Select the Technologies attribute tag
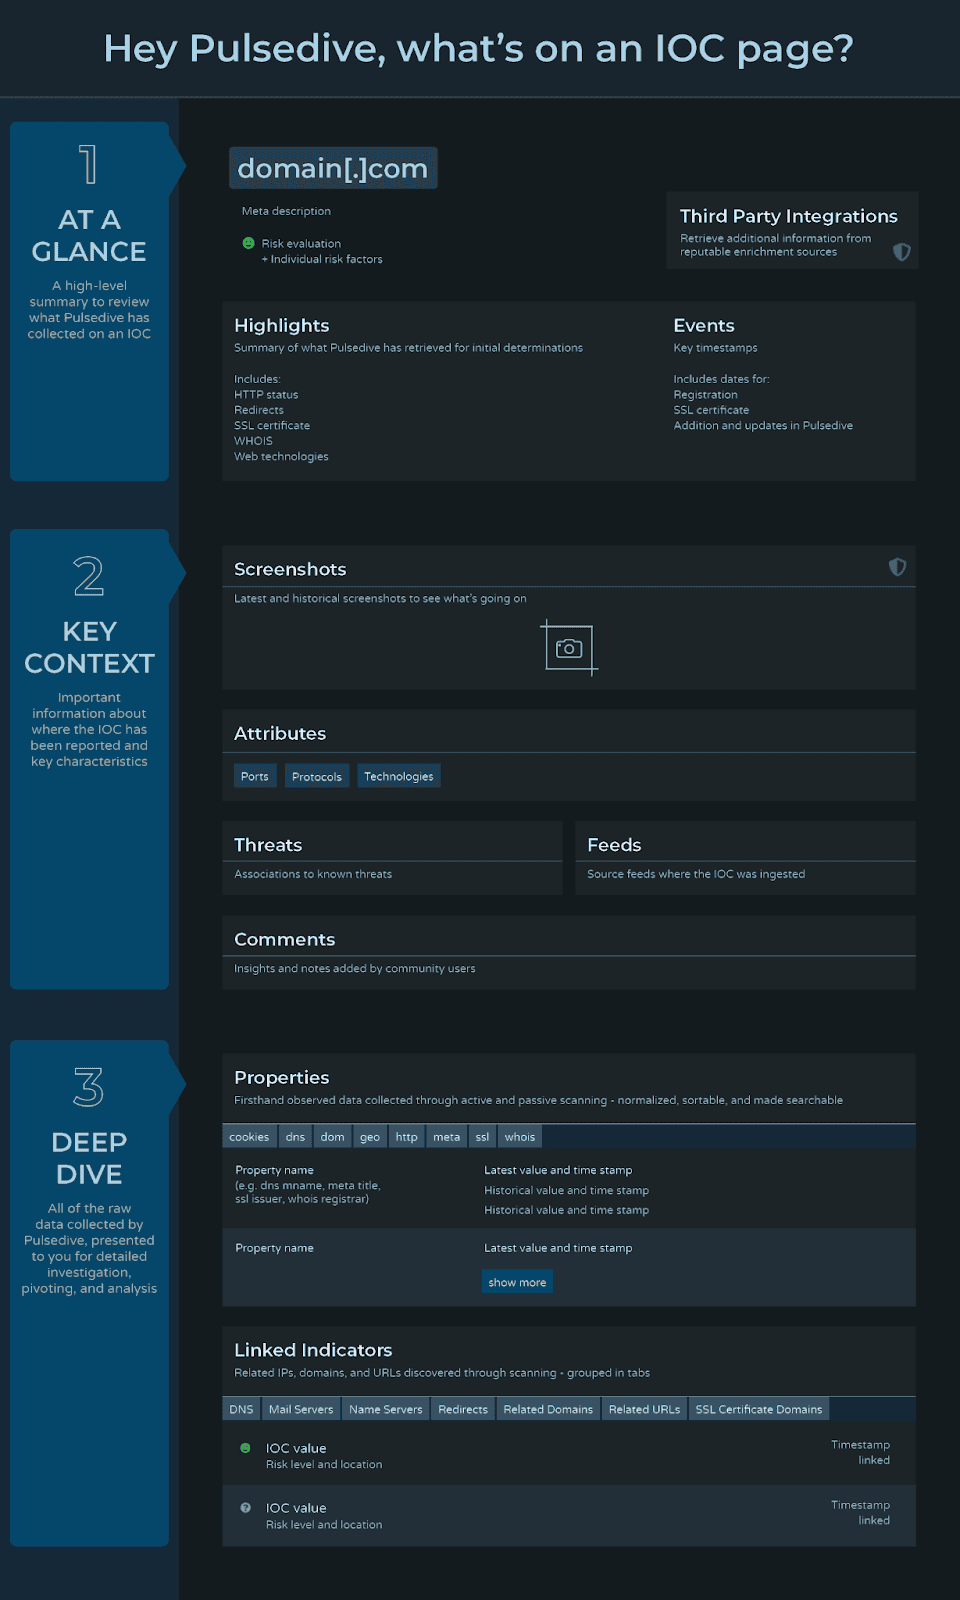This screenshot has width=960, height=1600. click(399, 776)
